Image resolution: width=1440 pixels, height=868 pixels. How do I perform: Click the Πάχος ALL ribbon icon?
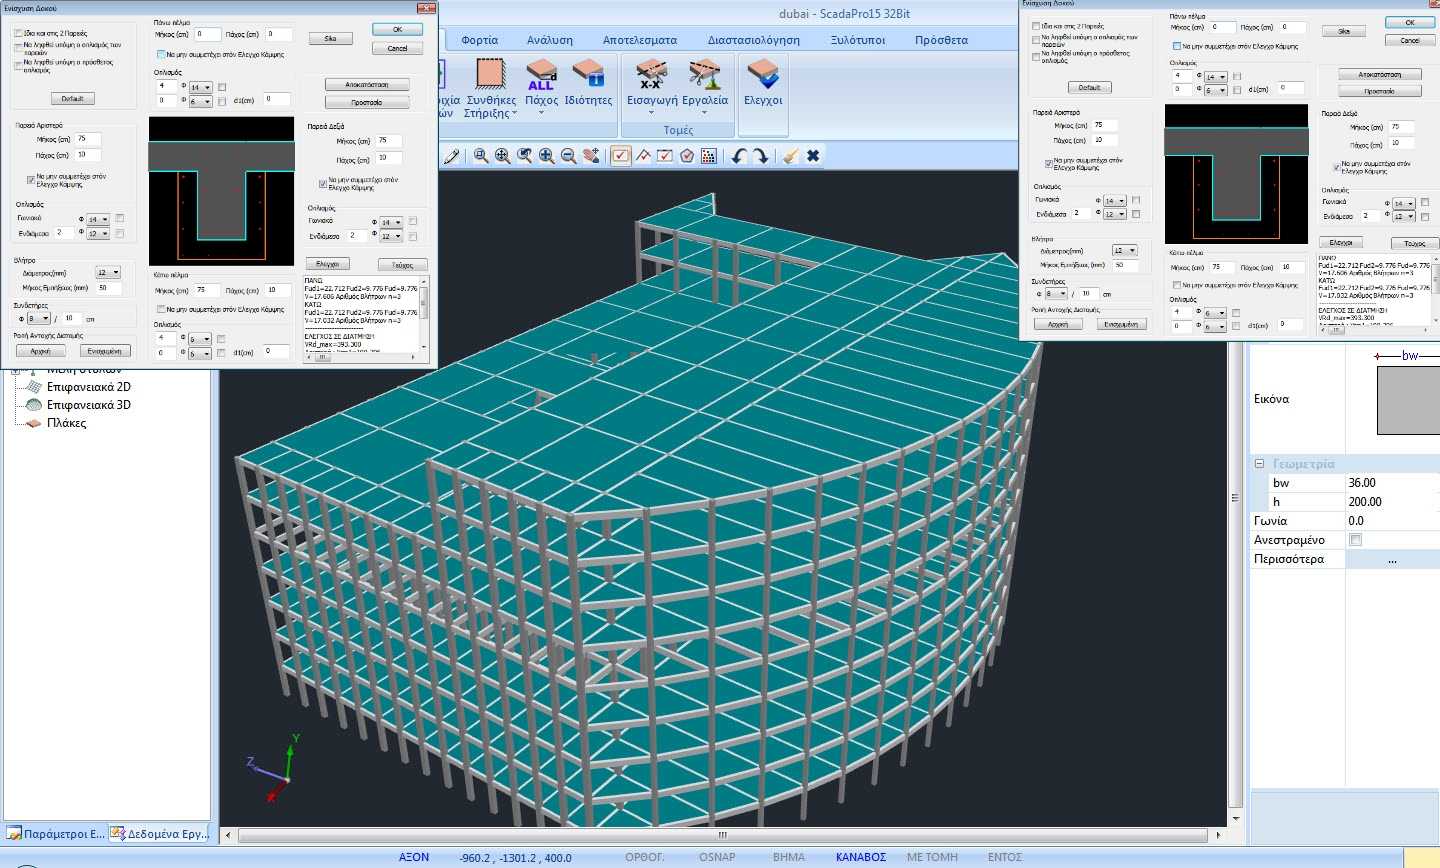coord(541,75)
